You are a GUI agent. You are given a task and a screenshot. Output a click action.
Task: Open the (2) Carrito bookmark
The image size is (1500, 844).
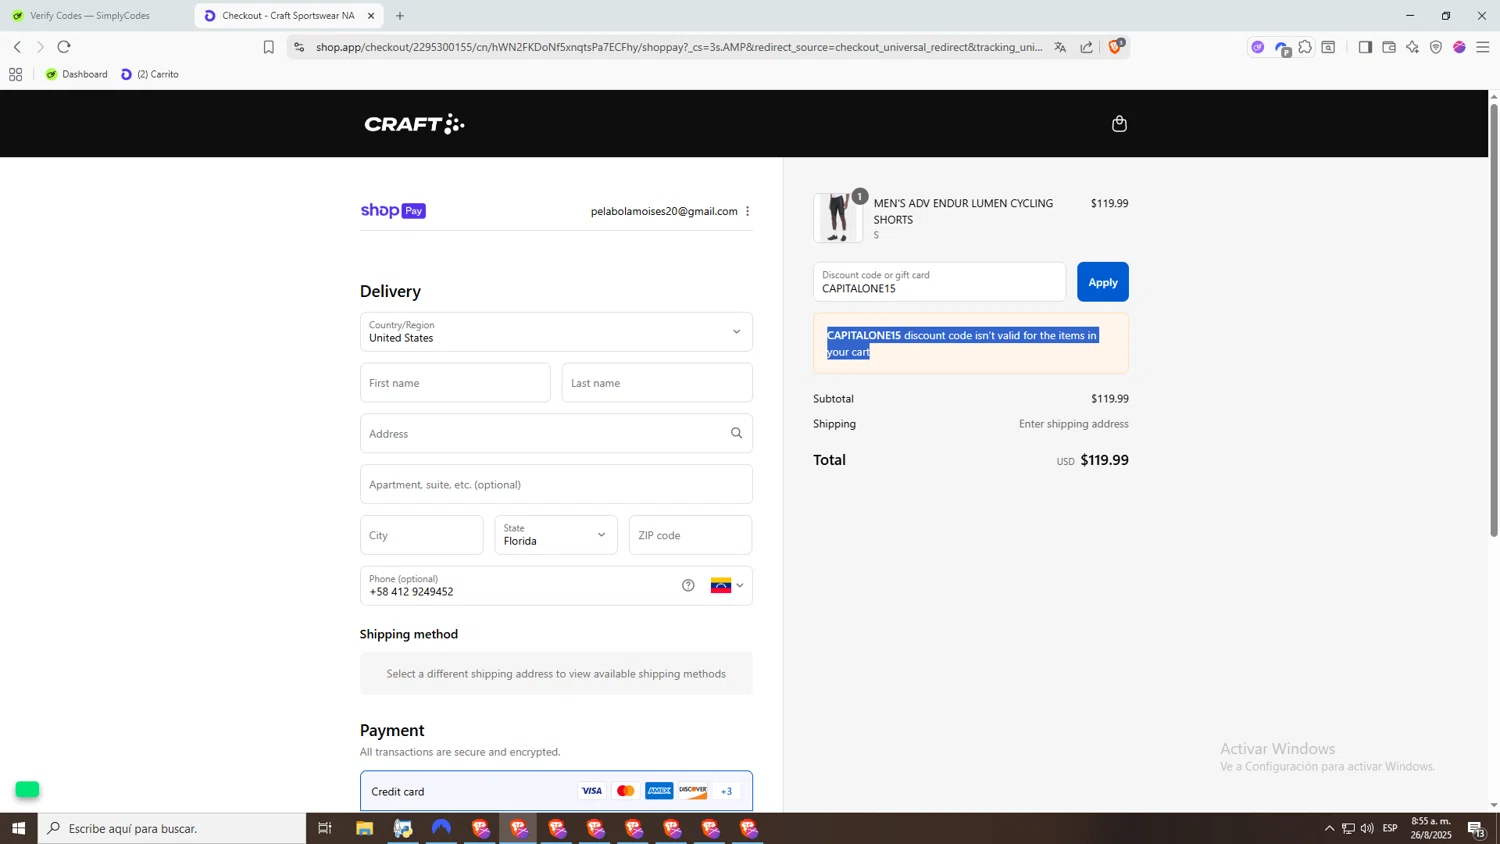150,74
